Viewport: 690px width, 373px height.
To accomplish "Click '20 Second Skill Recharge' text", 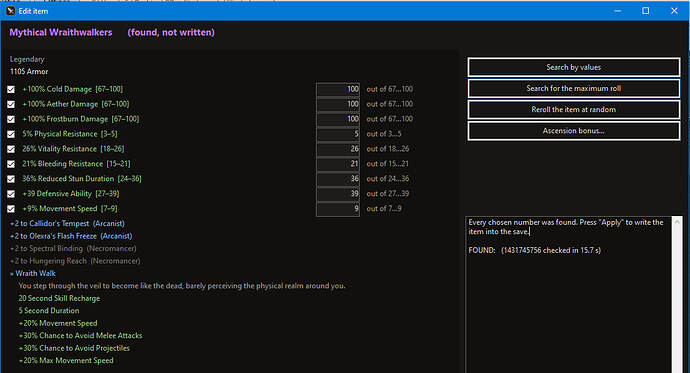I will pyautogui.click(x=59, y=298).
